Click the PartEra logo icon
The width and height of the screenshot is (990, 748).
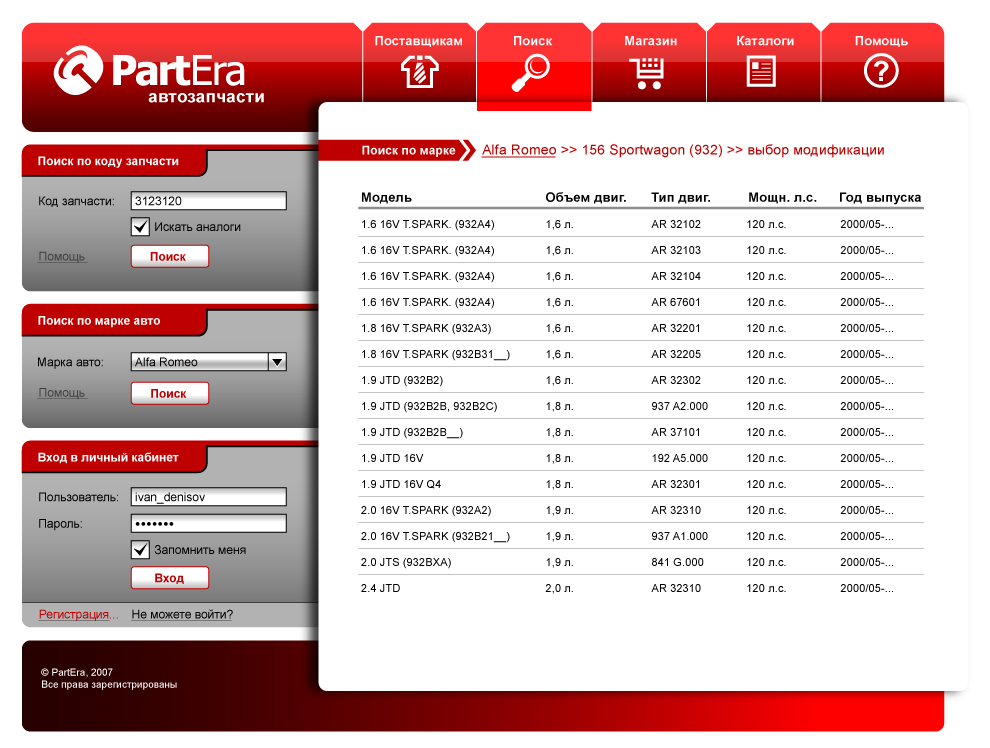(79, 70)
